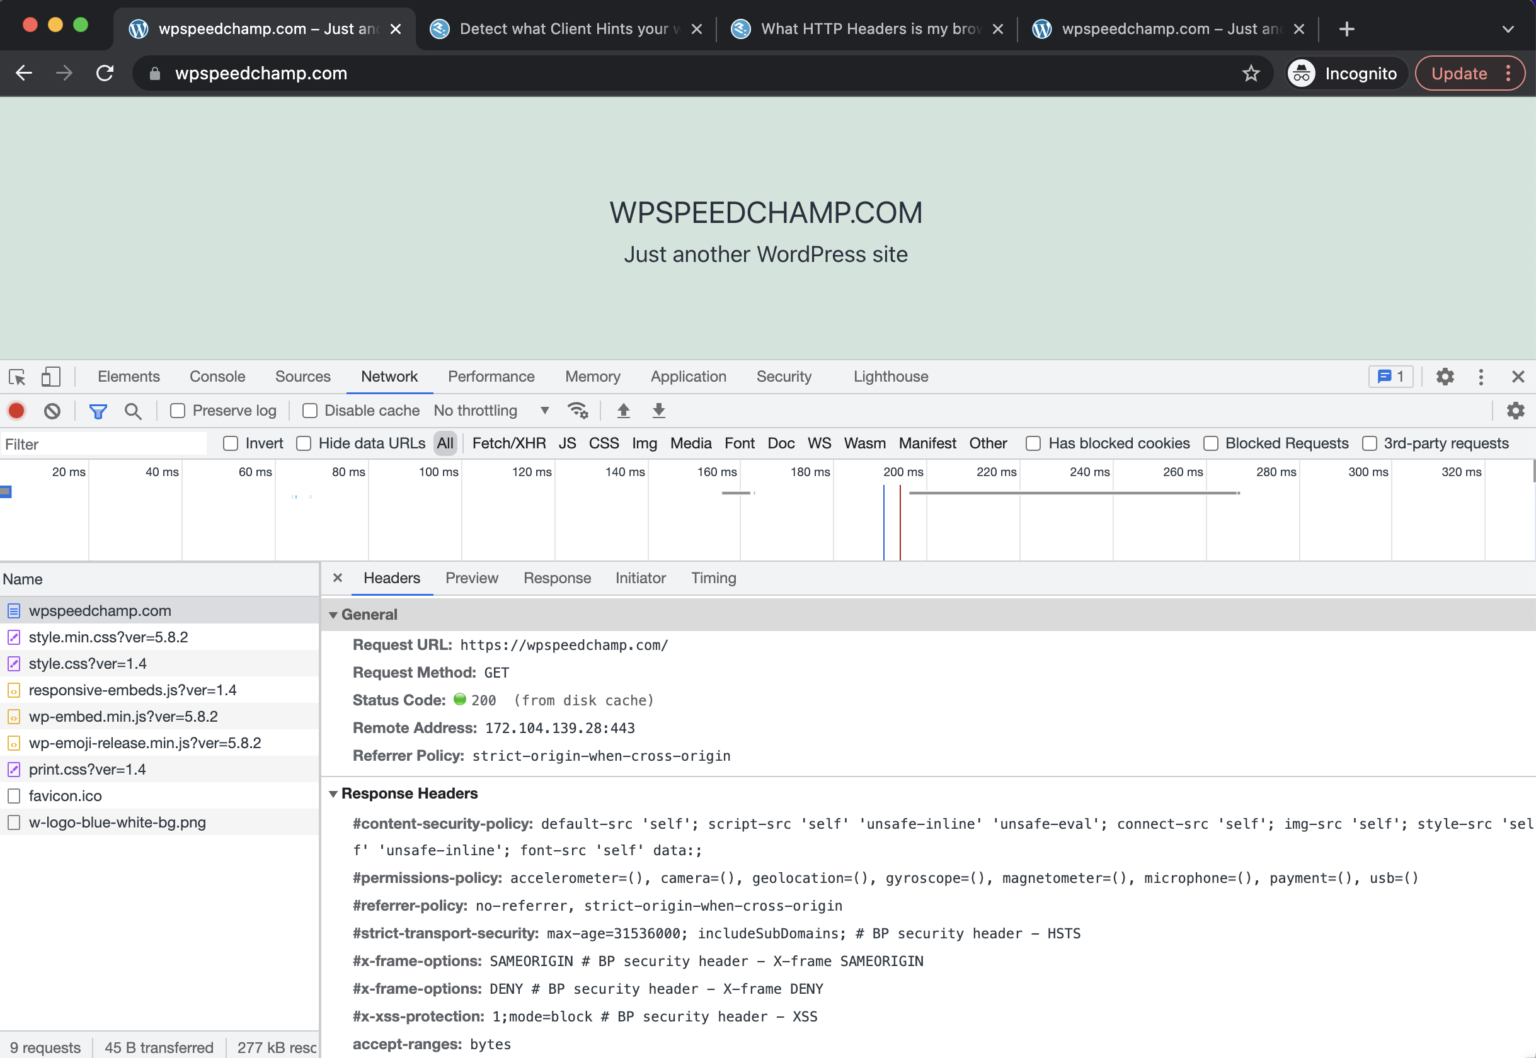Clear the network requests log
Viewport: 1536px width, 1058px height.
pyautogui.click(x=51, y=410)
